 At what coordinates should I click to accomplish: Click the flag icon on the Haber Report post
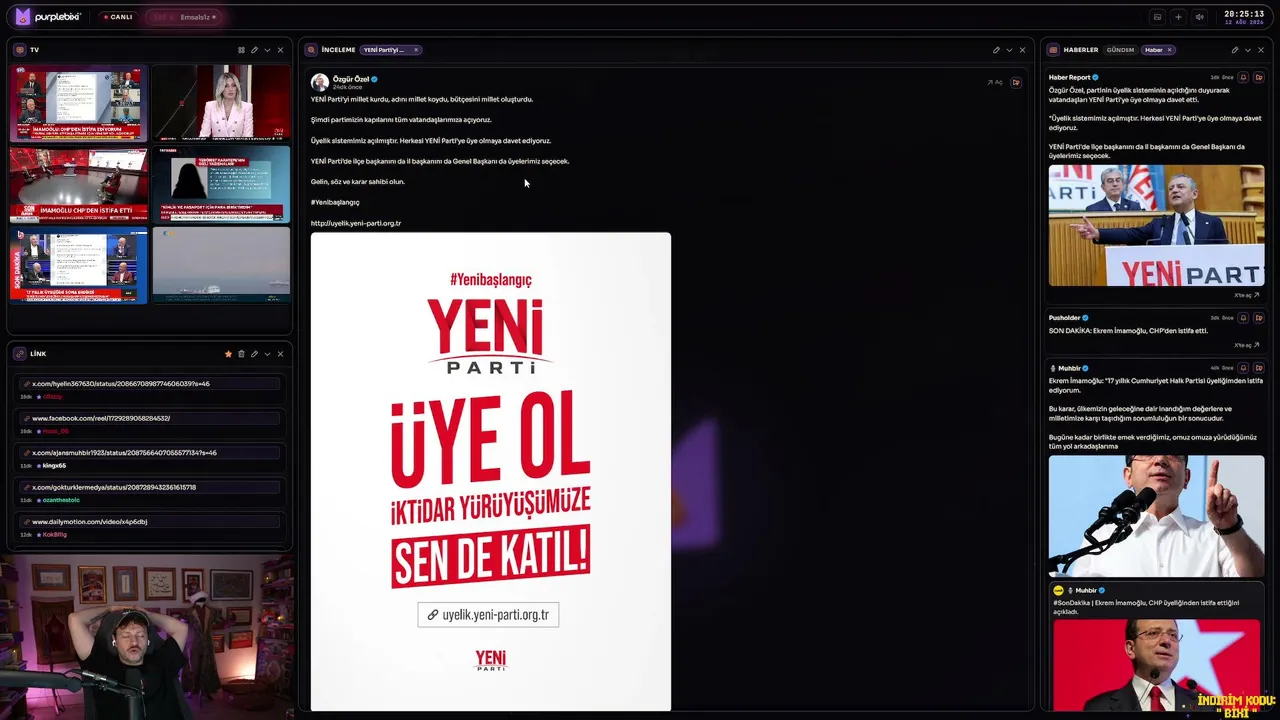[1259, 77]
